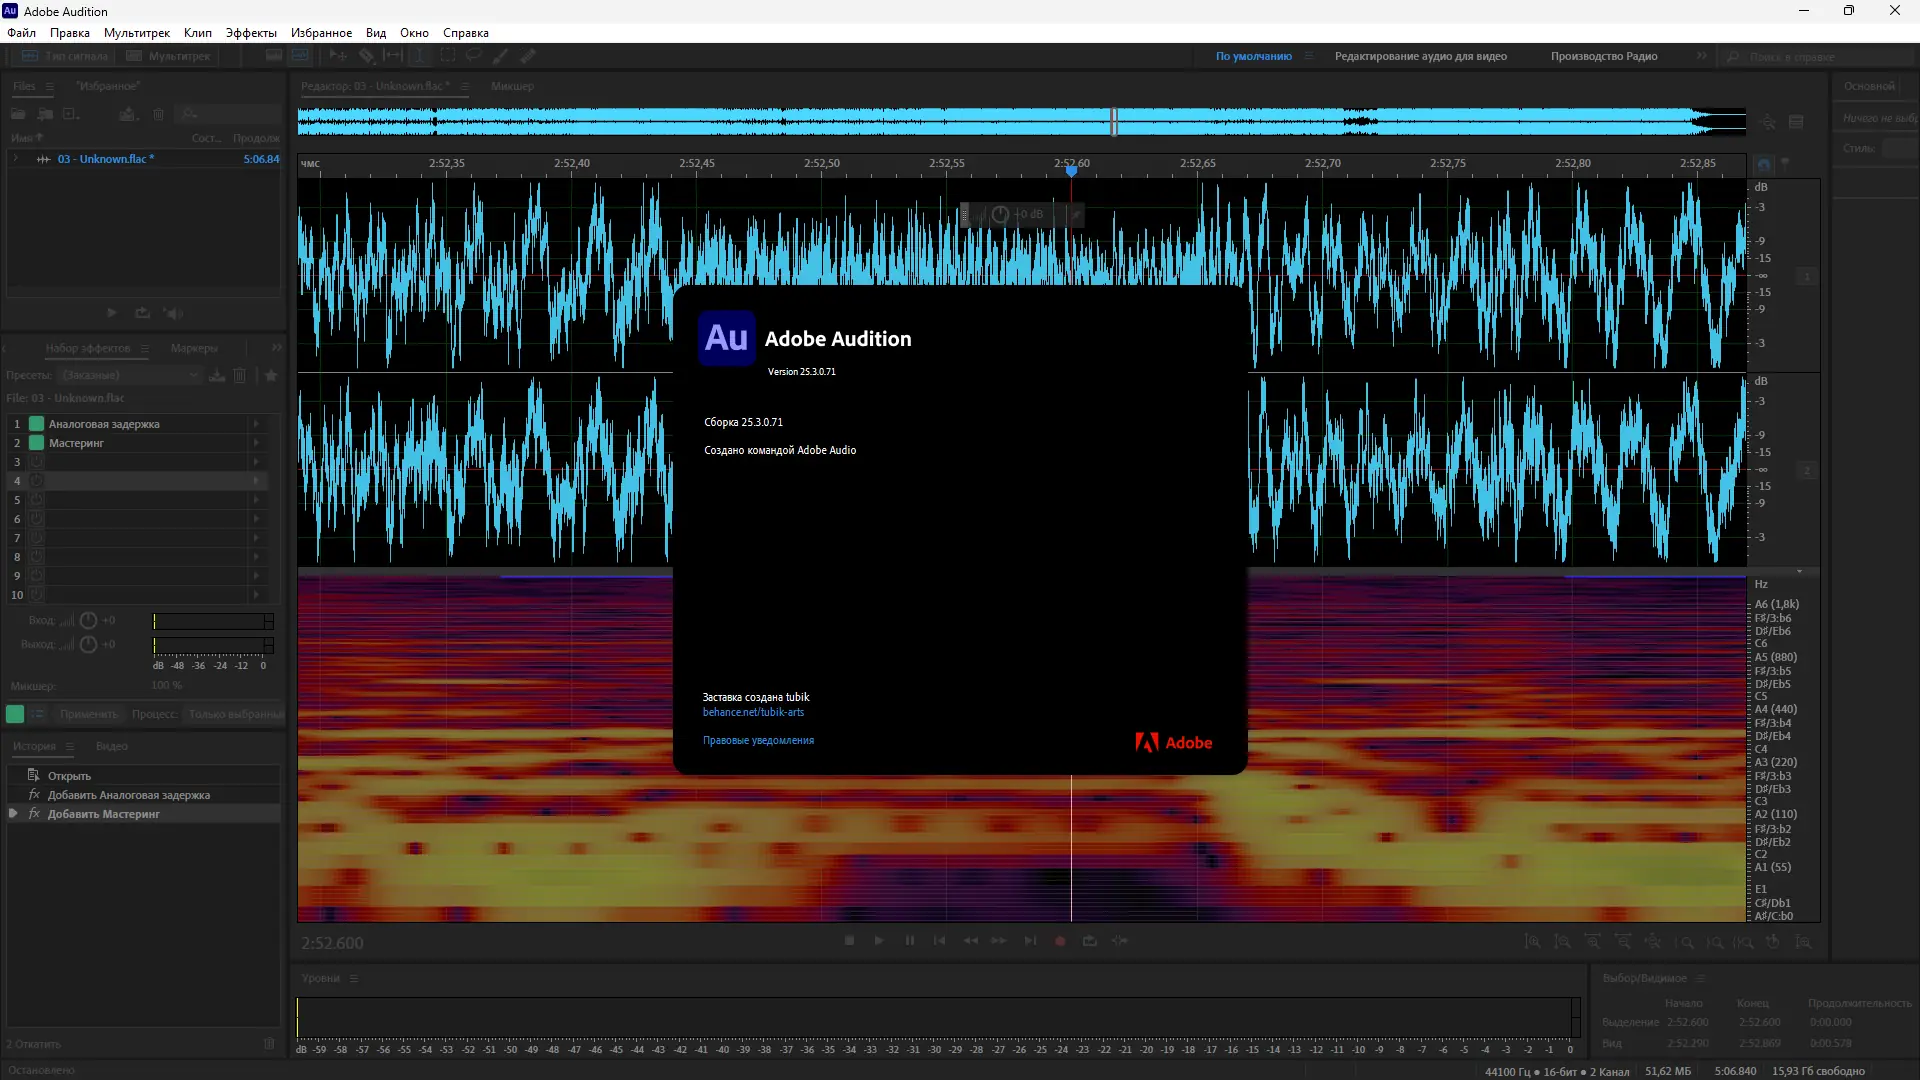Viewport: 1920px width, 1080px height.
Task: Open the Эффекты menu
Action: (x=251, y=33)
